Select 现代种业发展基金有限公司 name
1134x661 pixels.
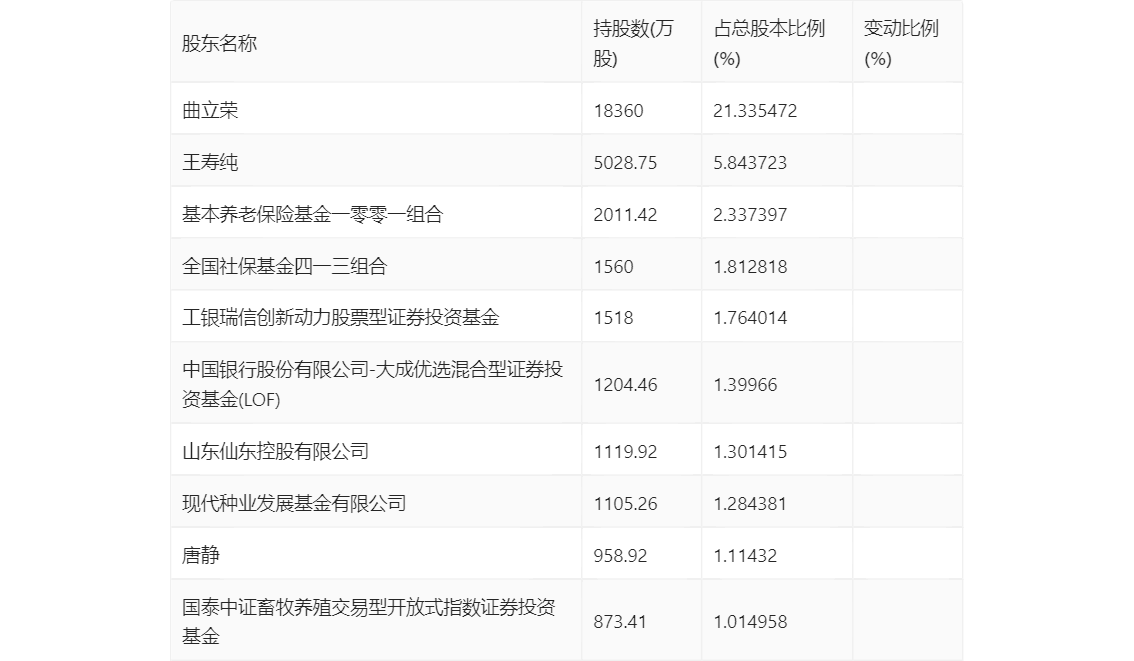pyautogui.click(x=294, y=504)
